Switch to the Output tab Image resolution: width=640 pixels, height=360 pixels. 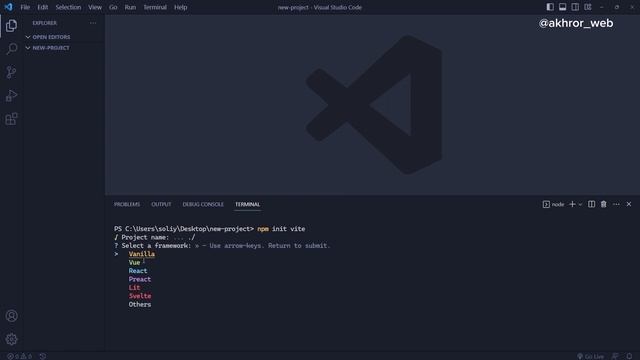[161, 204]
